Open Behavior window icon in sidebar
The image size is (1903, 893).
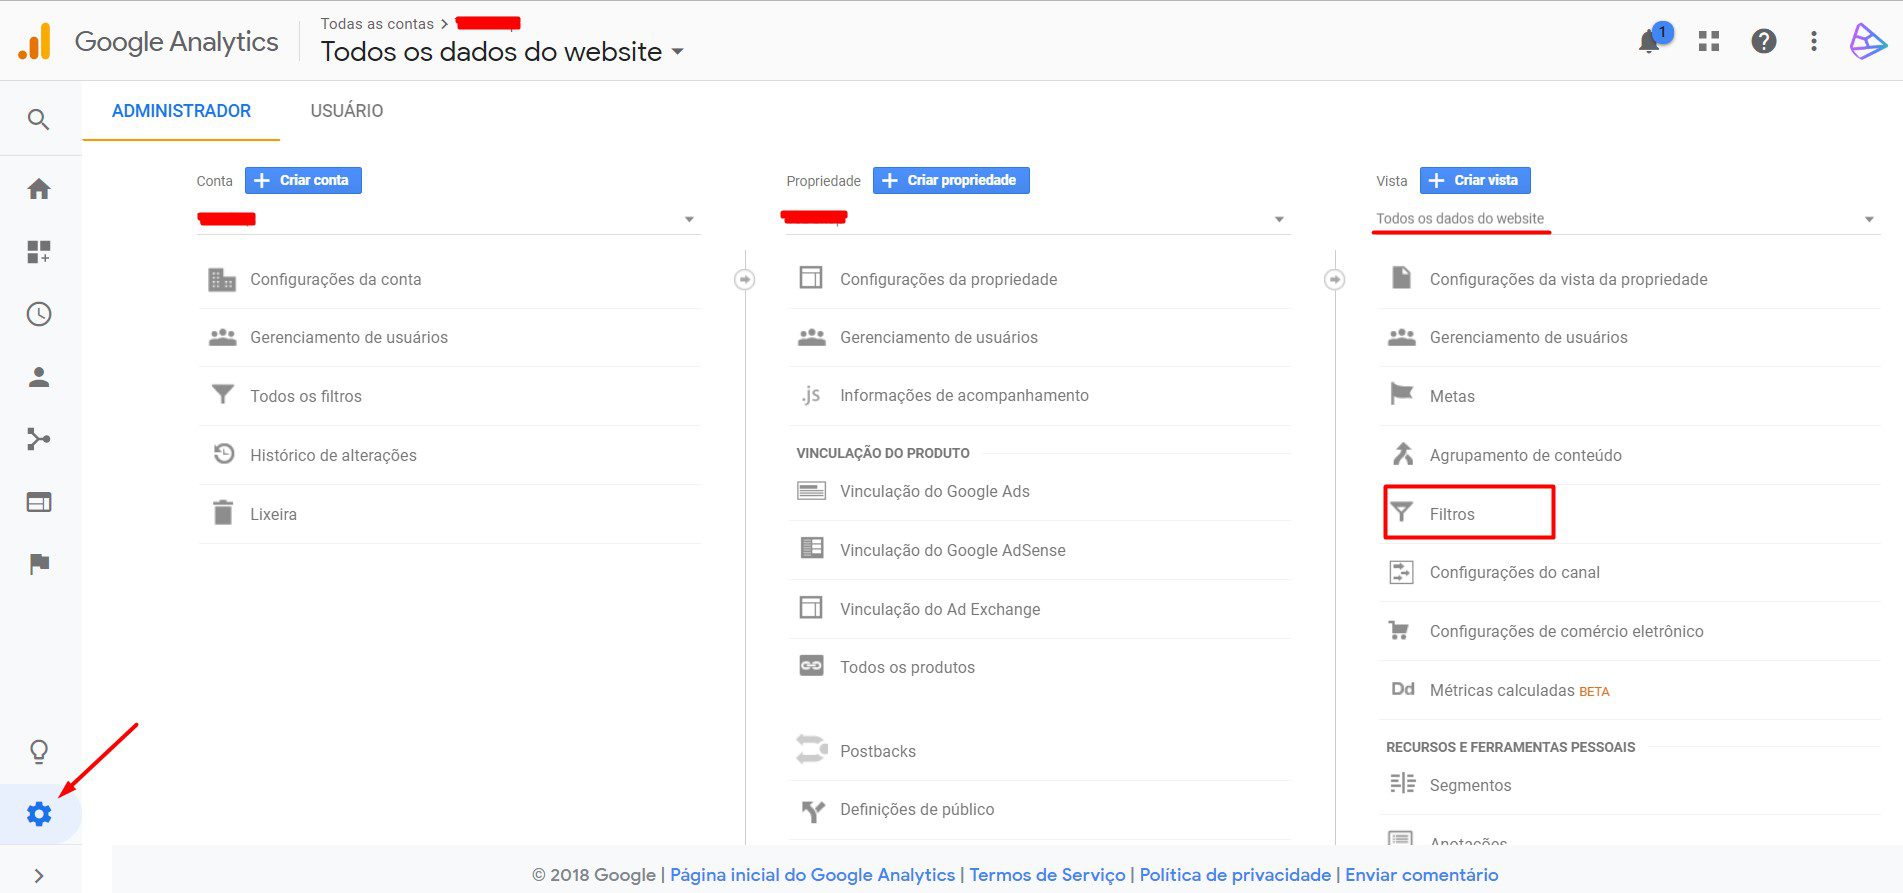click(x=39, y=502)
